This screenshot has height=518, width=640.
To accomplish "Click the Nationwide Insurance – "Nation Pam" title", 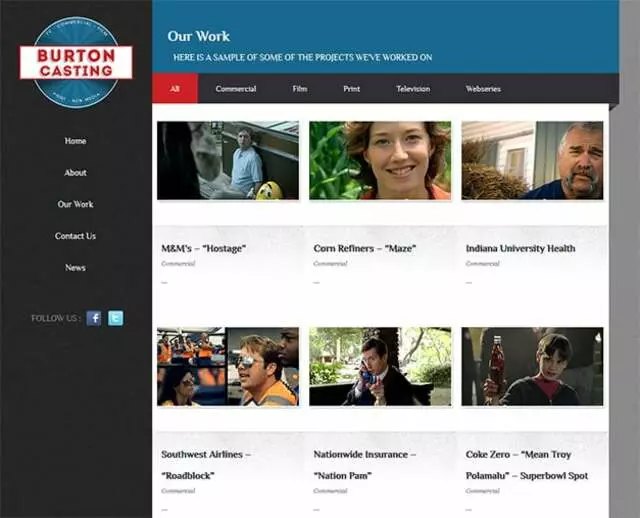I will pos(364,465).
